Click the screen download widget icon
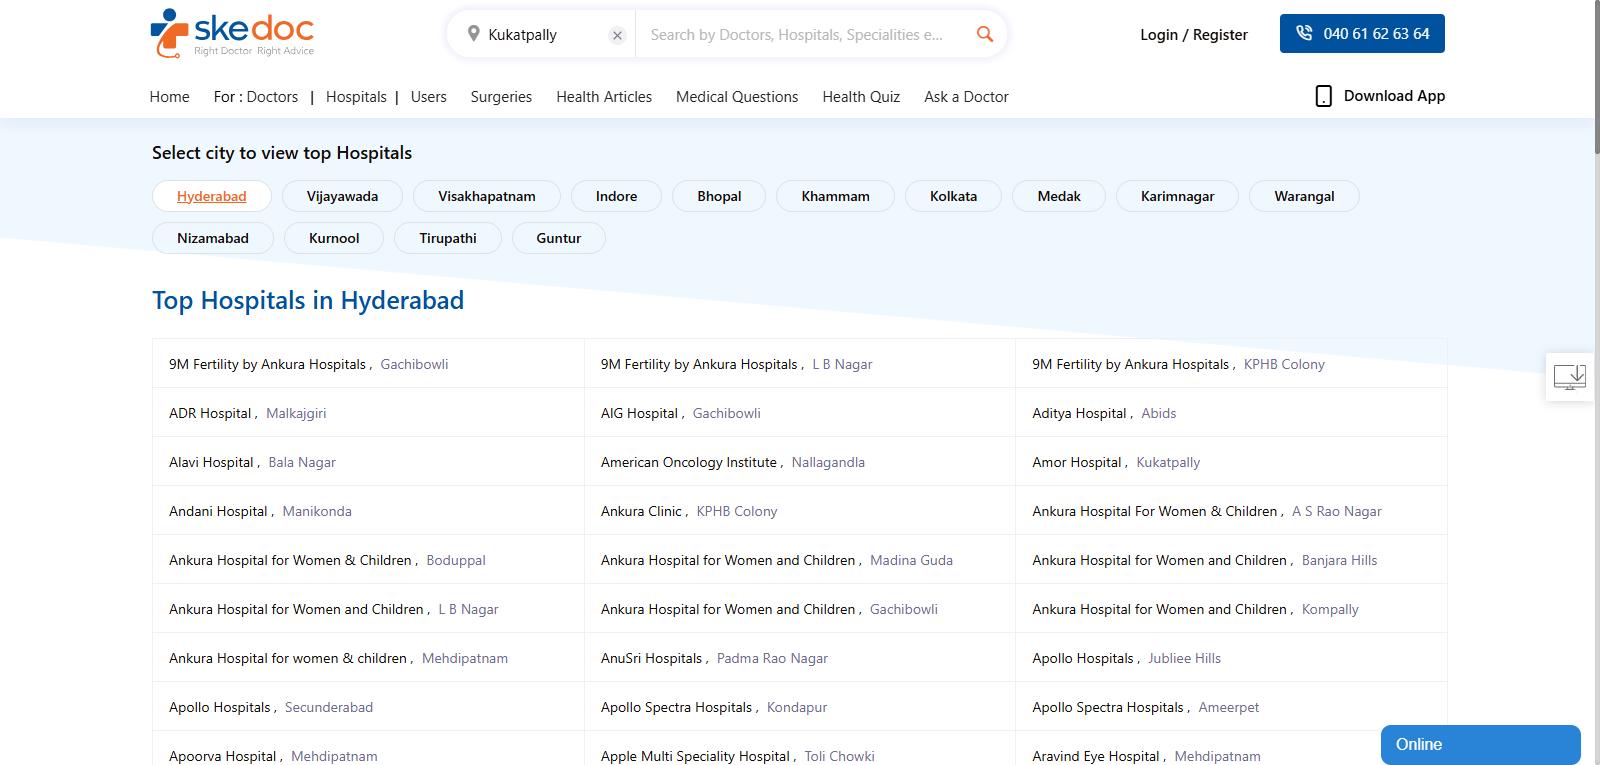The image size is (1600, 765). click(1569, 377)
